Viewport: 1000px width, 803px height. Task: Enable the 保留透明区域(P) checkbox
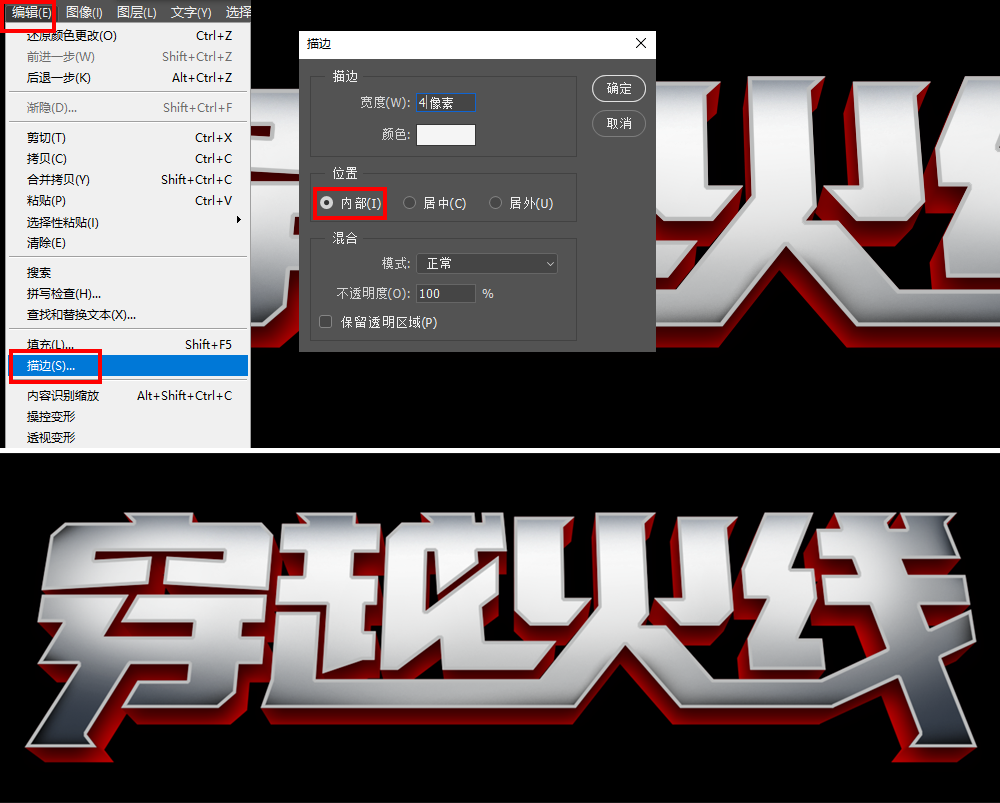click(326, 321)
